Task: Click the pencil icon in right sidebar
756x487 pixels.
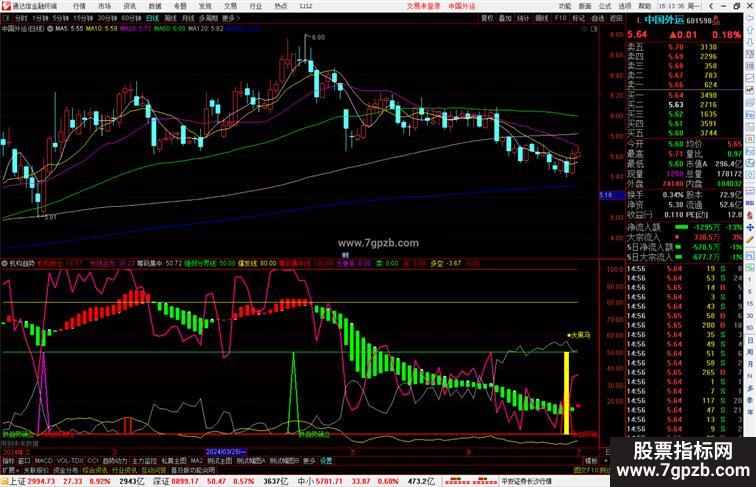Action: (x=750, y=240)
